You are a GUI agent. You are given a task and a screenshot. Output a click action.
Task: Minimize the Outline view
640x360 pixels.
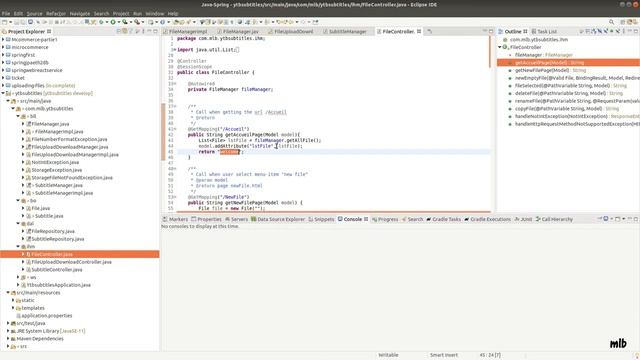[629, 31]
